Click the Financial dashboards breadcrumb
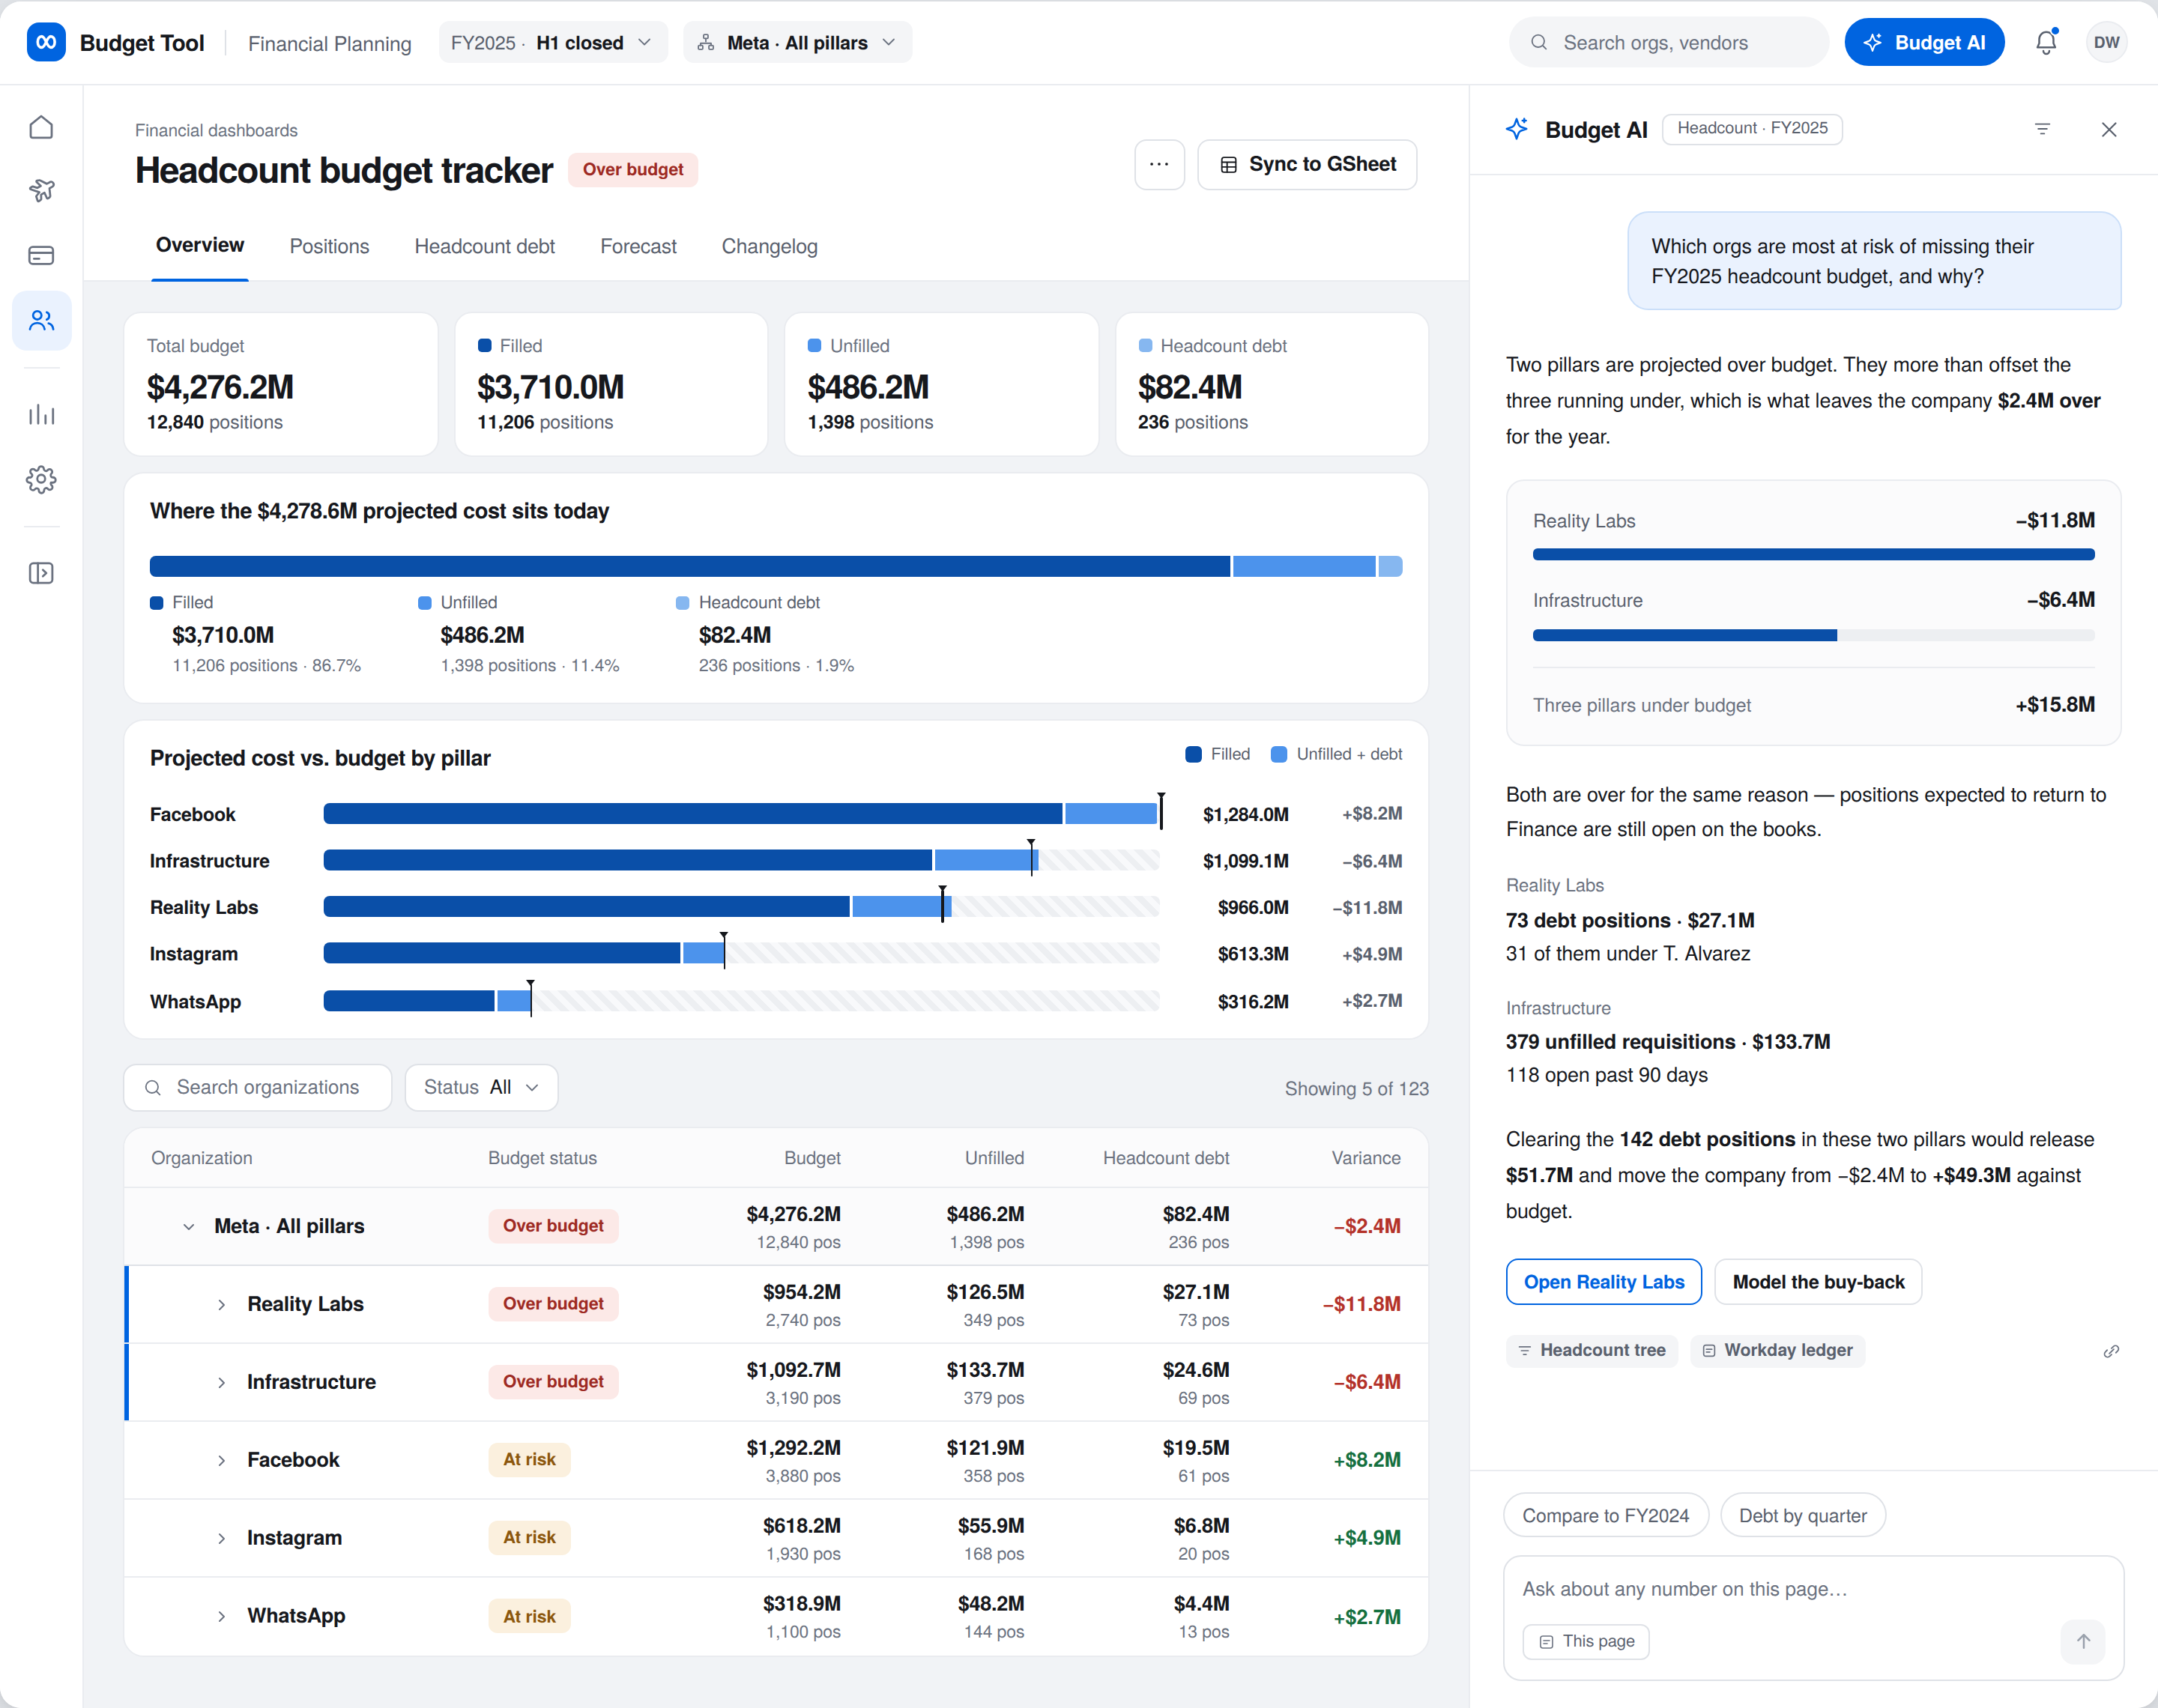Image resolution: width=2158 pixels, height=1708 pixels. click(x=216, y=130)
